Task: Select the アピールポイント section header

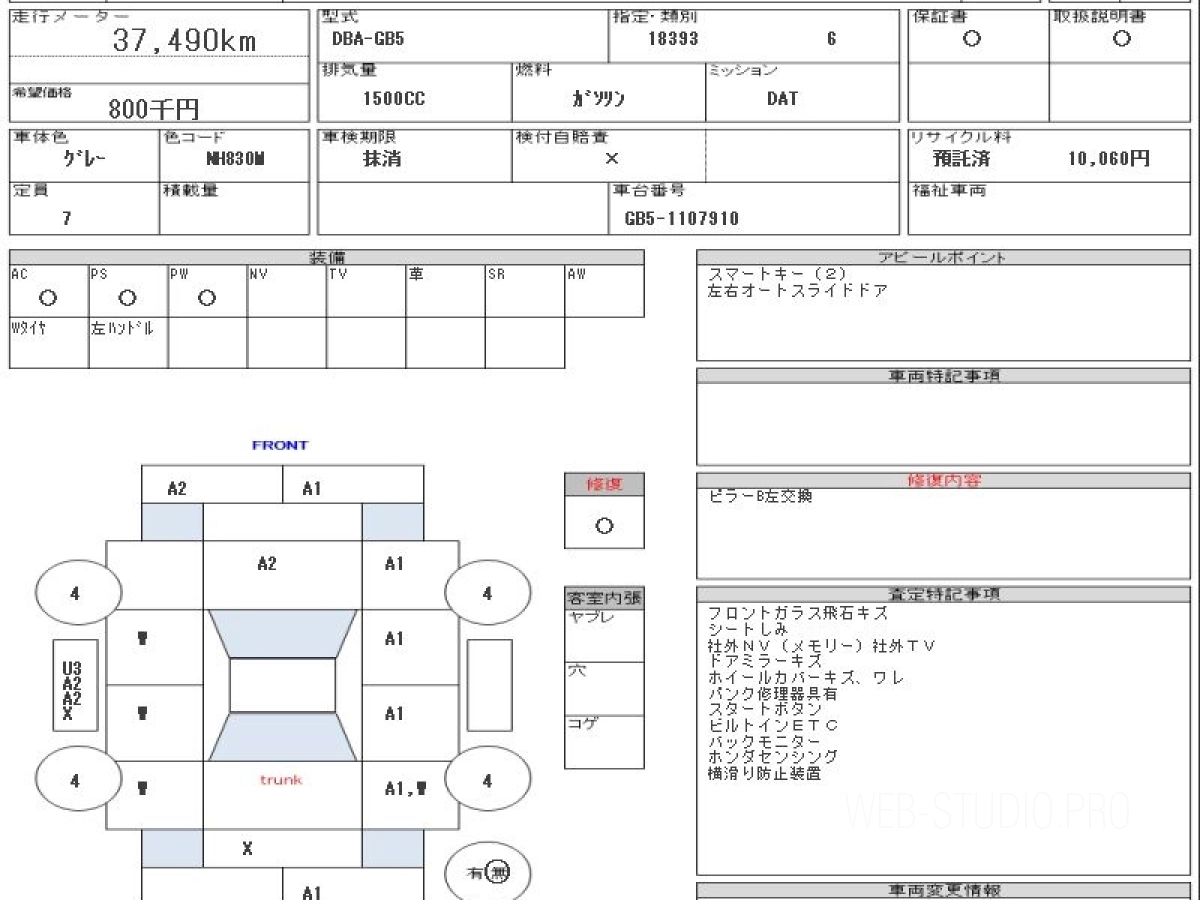Action: tap(944, 257)
